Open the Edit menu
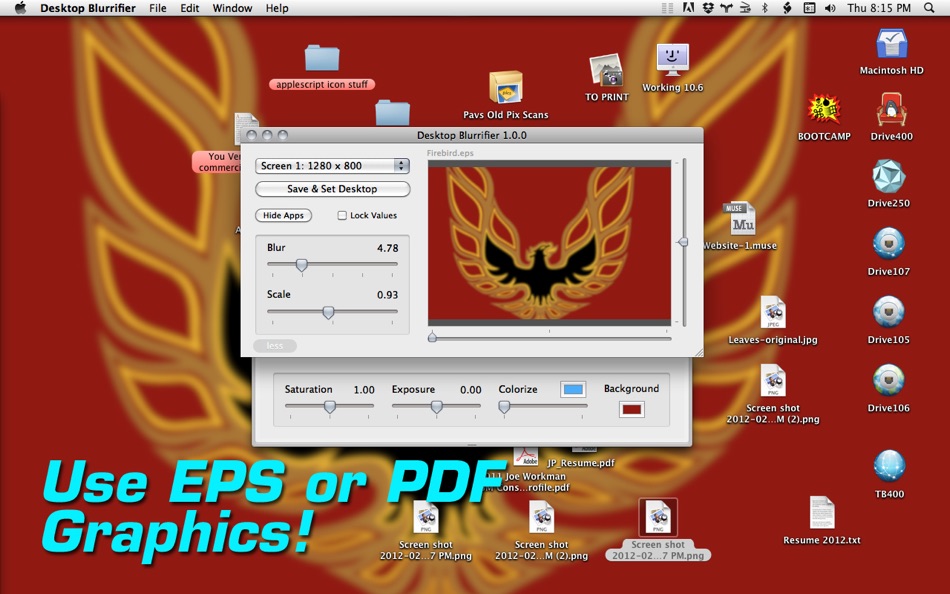The width and height of the screenshot is (950, 594). (x=190, y=8)
